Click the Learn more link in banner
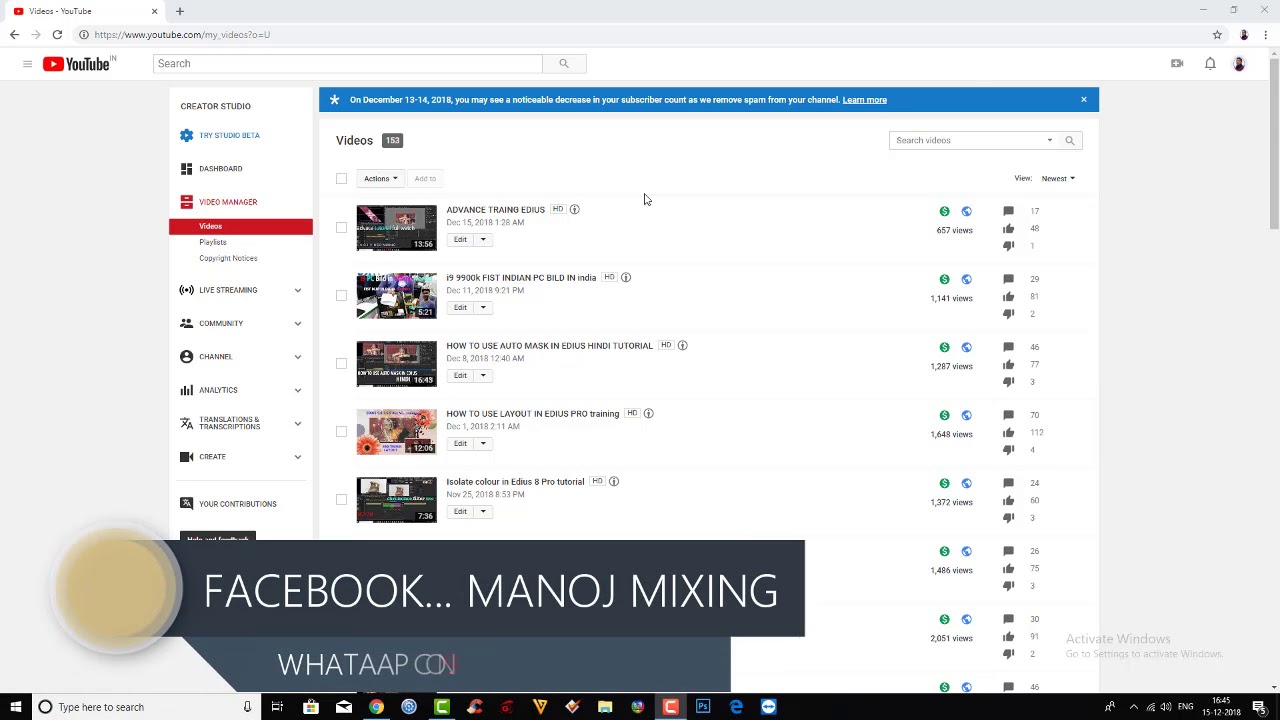The width and height of the screenshot is (1280, 720). (864, 100)
